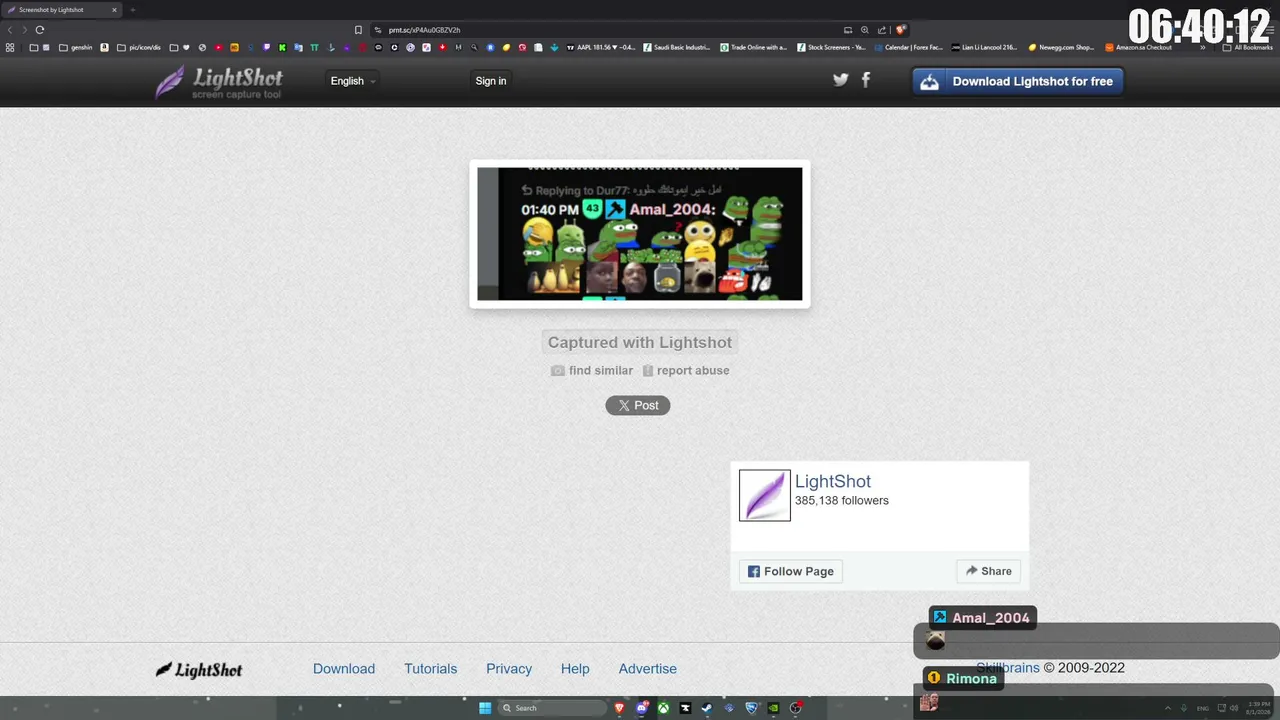This screenshot has width=1280, height=720.
Task: Click the Share button on LightShot widget
Action: (x=988, y=571)
